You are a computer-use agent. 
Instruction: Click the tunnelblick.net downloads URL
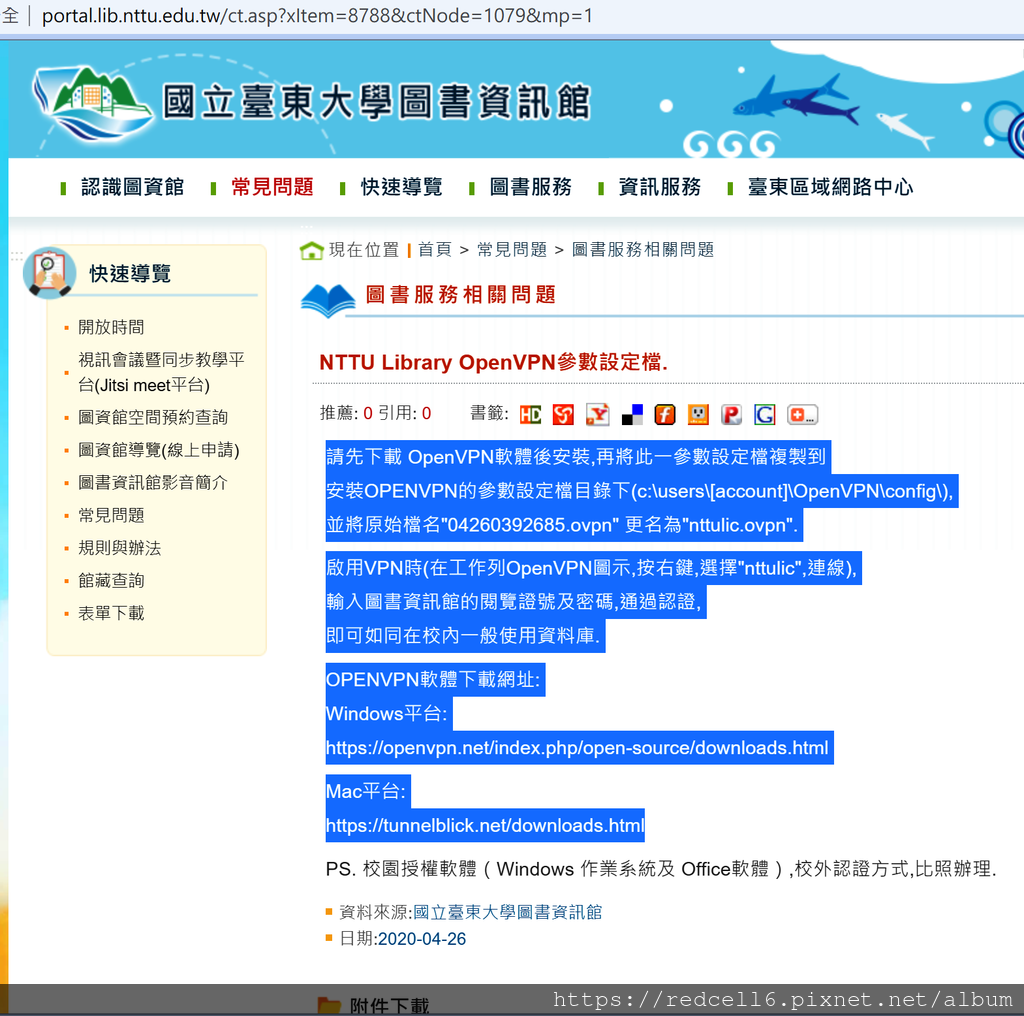[x=485, y=825]
